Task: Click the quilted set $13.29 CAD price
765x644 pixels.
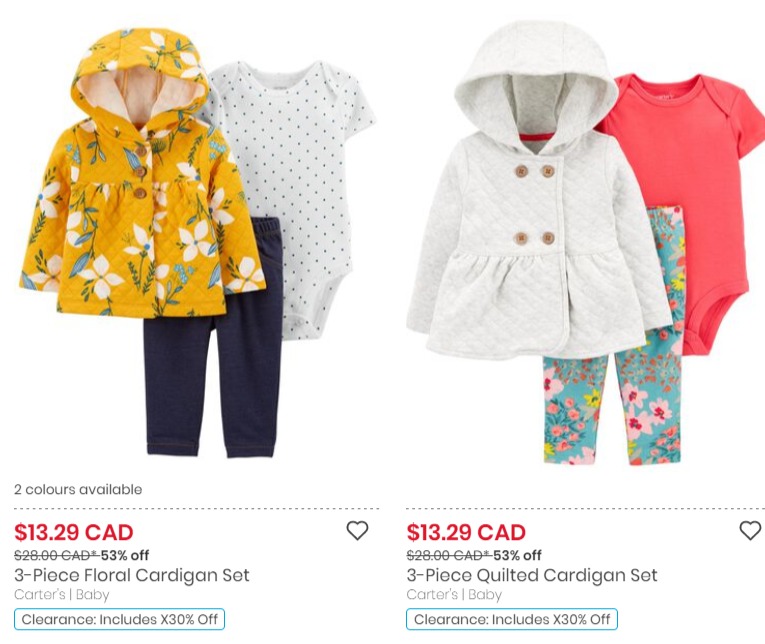Action: (466, 532)
